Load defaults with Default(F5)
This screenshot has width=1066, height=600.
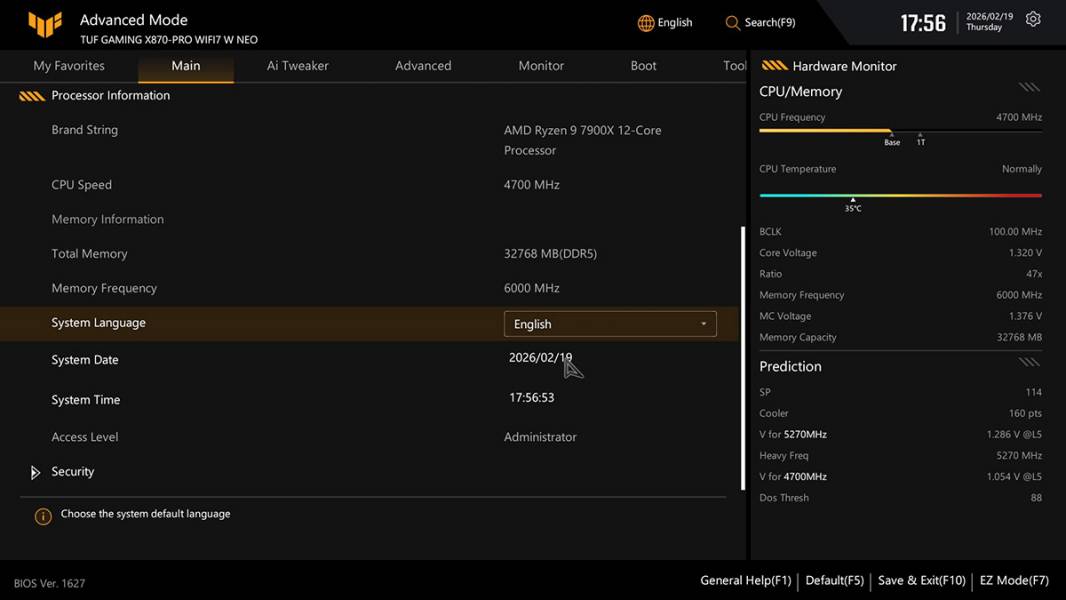coord(834,580)
